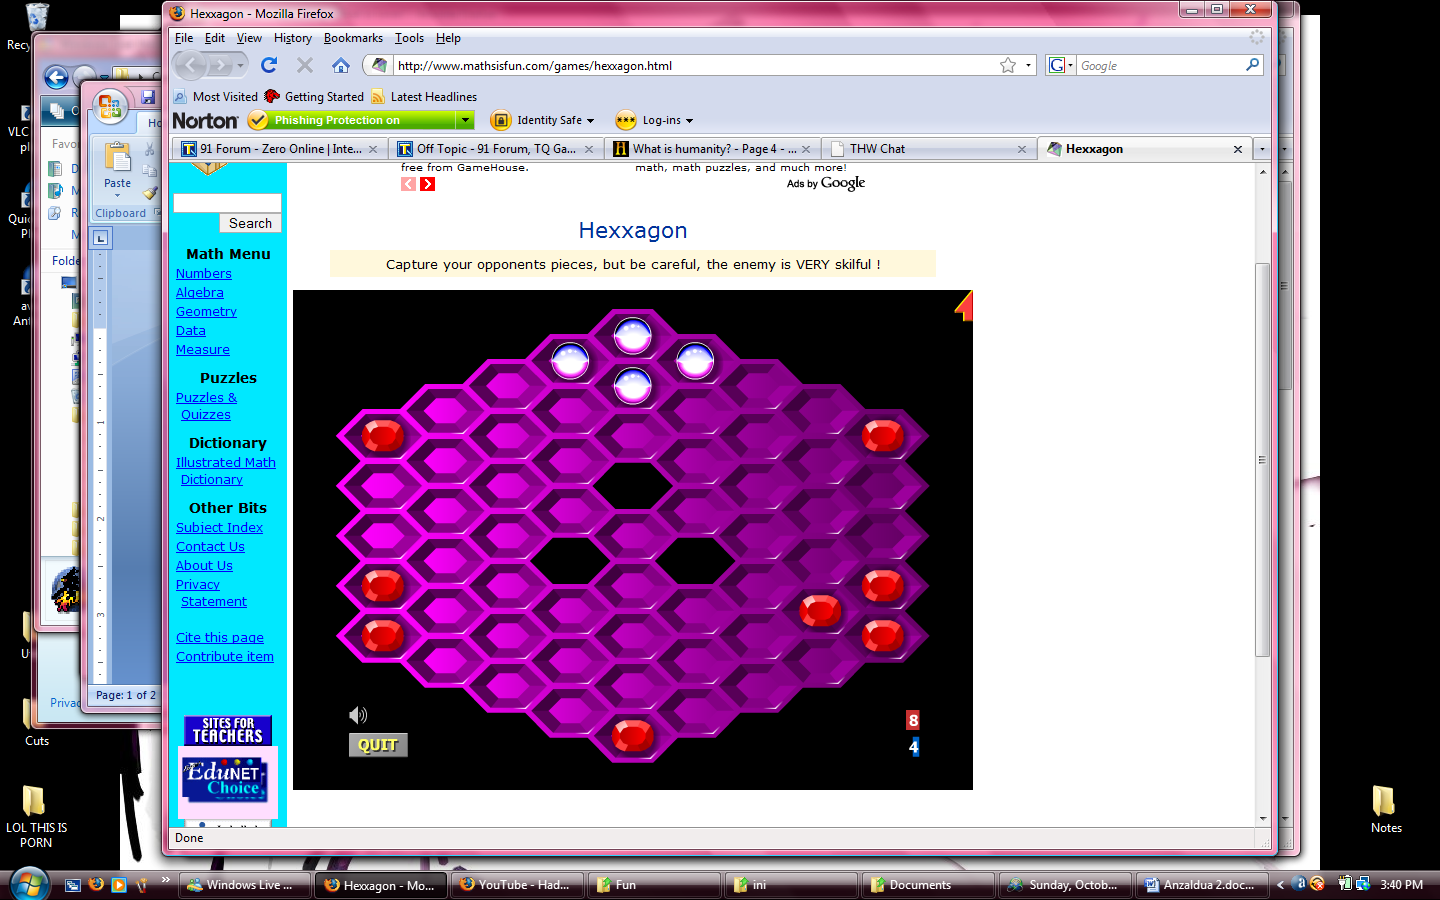Viewport: 1440px width, 900px height.
Task: Click the site search input field
Action: pos(227,203)
